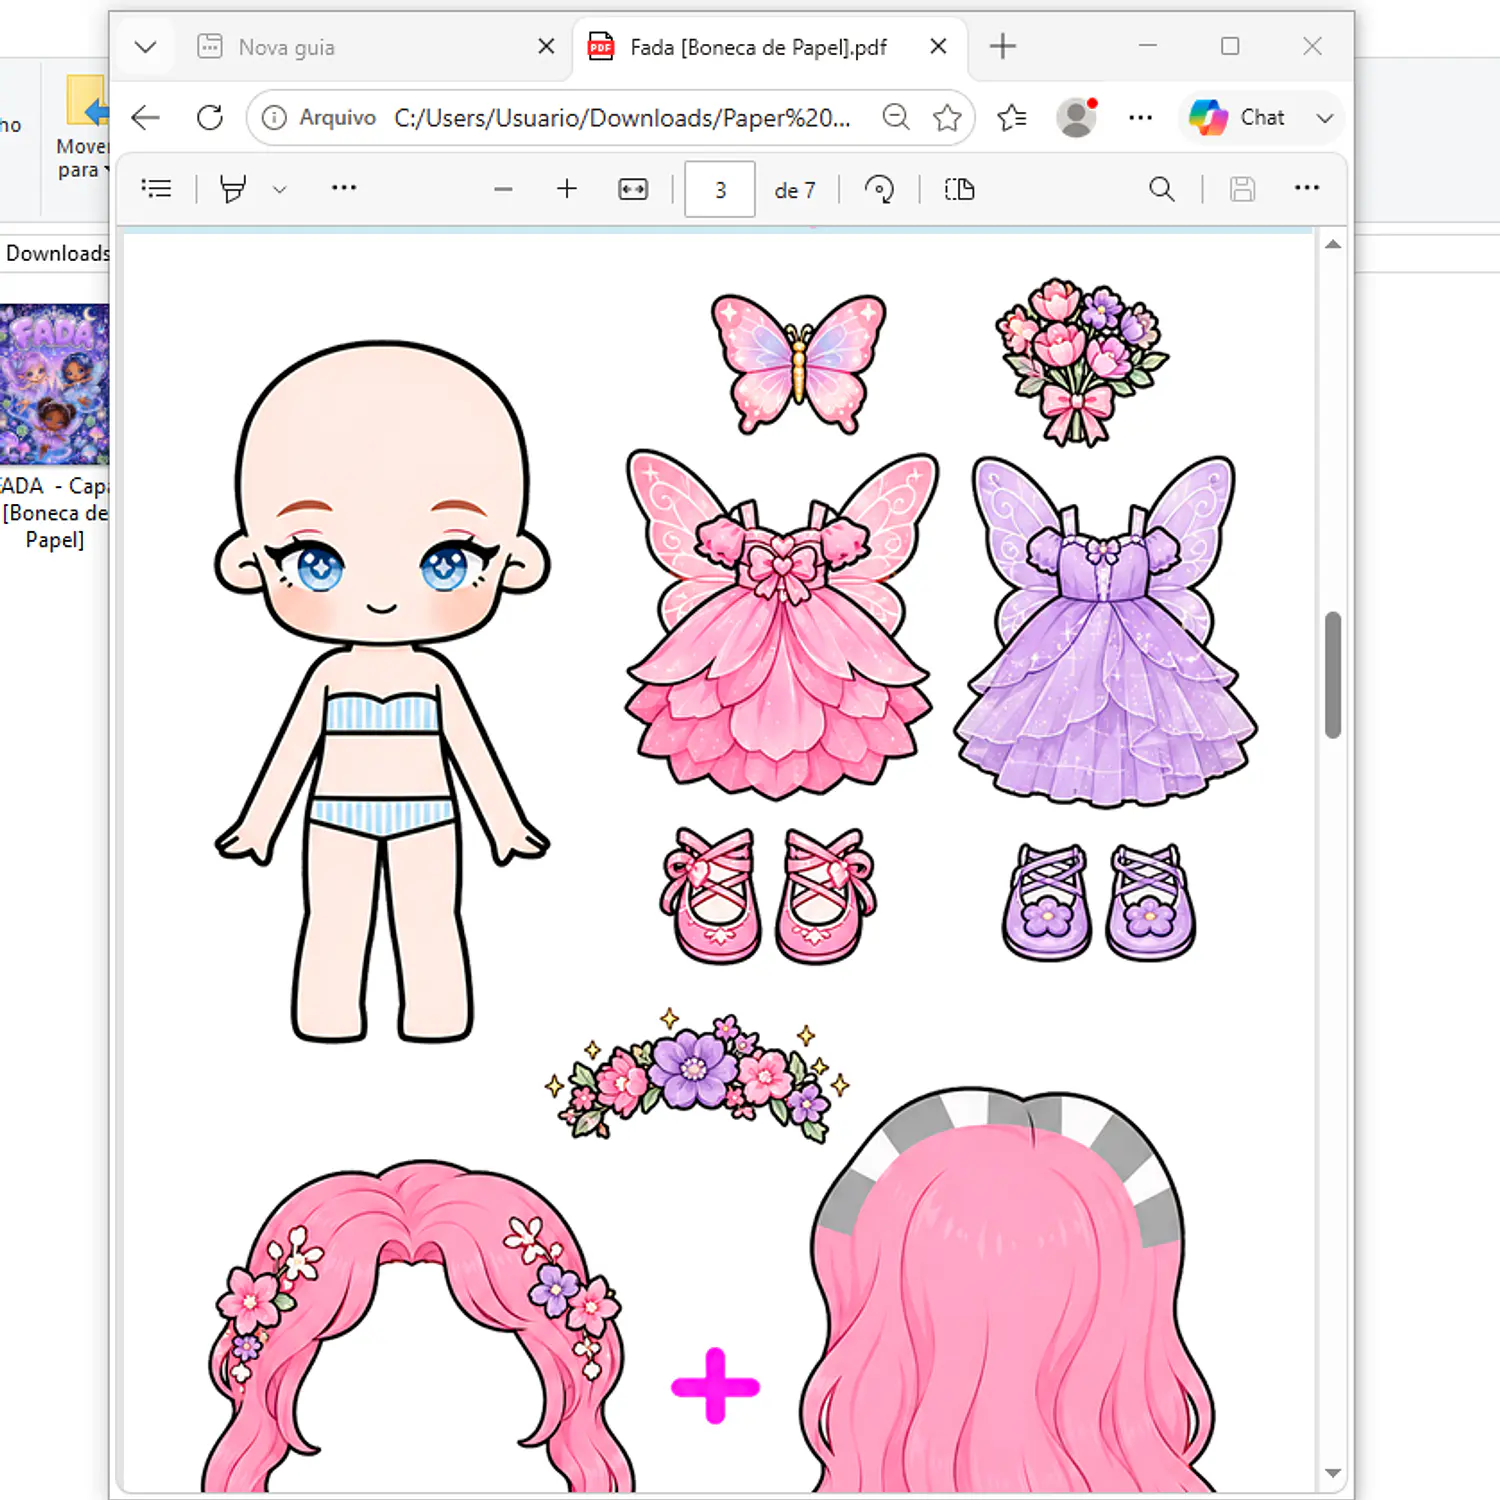Click the address bar file path
1500x1500 pixels.
[x=622, y=118]
